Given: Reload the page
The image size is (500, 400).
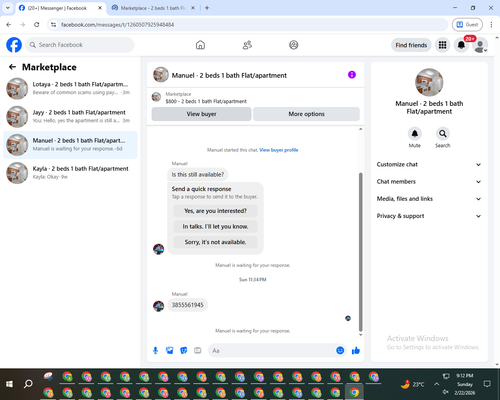Looking at the screenshot, I should (37, 24).
